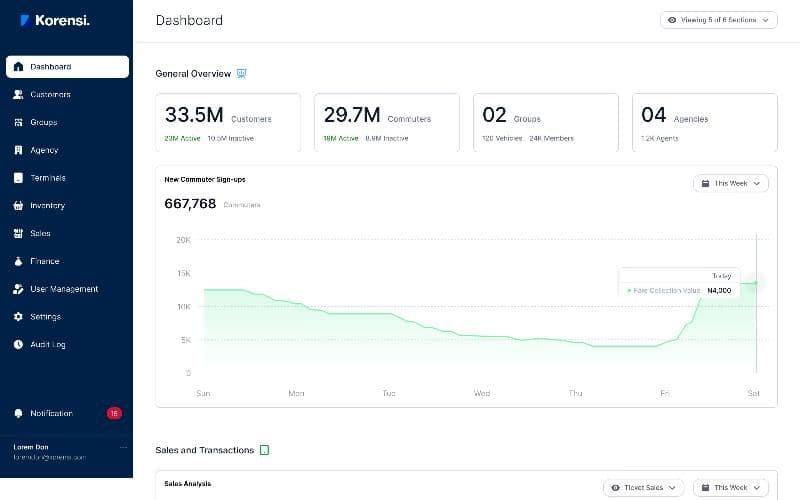The height and width of the screenshot is (500, 800).
Task: Select the 29.7M Commuters card
Action: pos(387,122)
